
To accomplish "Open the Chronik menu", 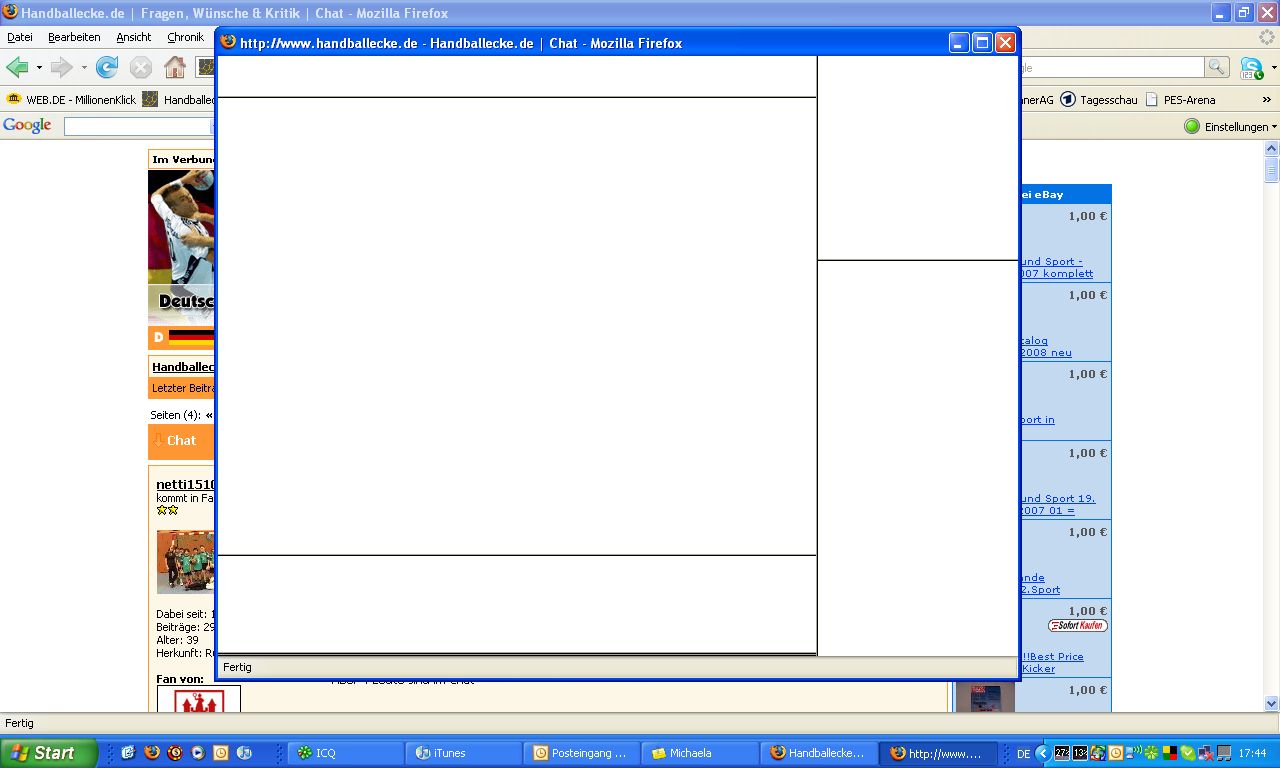I will point(185,37).
